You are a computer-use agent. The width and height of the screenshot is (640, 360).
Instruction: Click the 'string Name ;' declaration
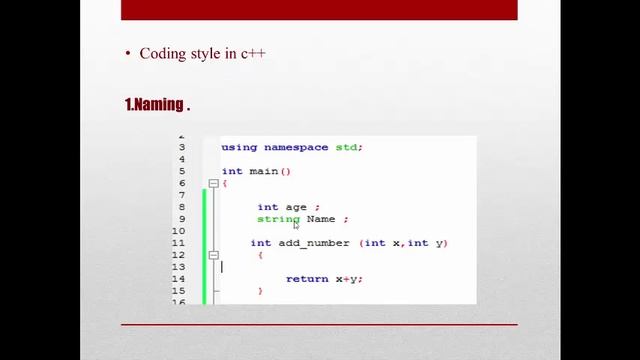[303, 220]
